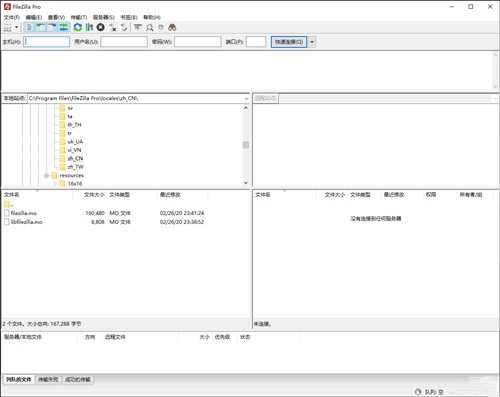
Task: Click the folder icon beside zh_CN
Action: [62, 158]
